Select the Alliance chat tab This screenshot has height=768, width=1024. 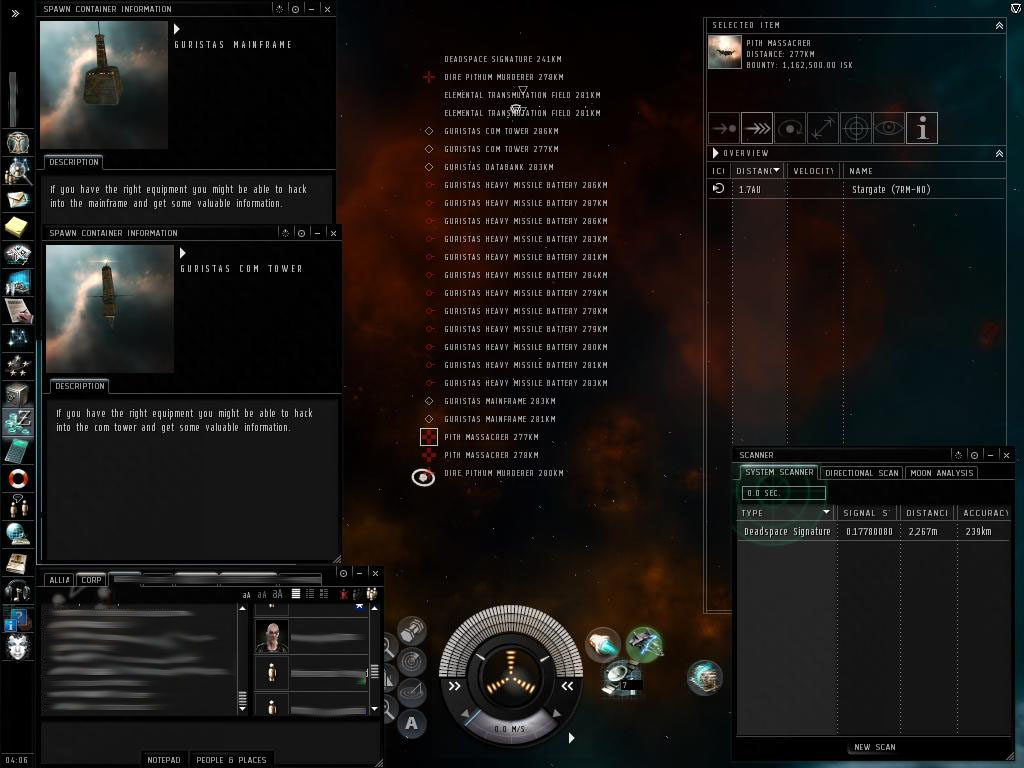click(59, 580)
